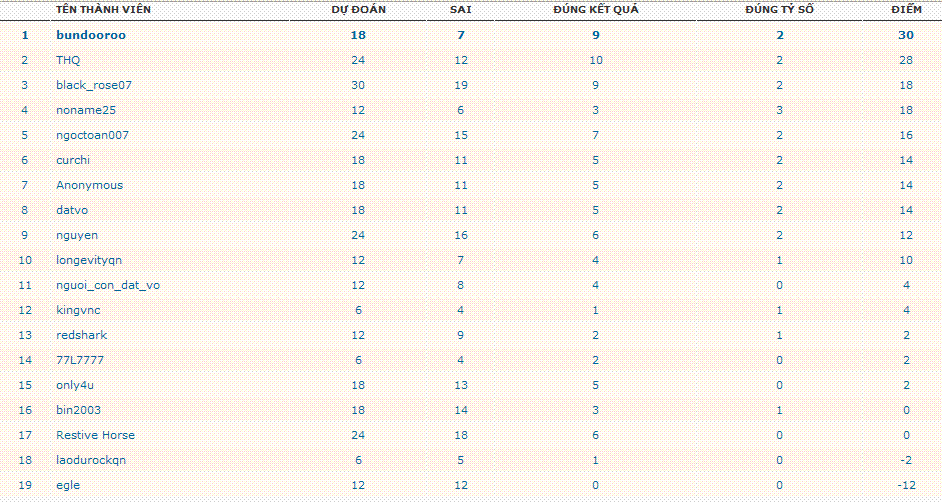Select bundooroo's score of 30
942x503 pixels.
pyautogui.click(x=906, y=35)
